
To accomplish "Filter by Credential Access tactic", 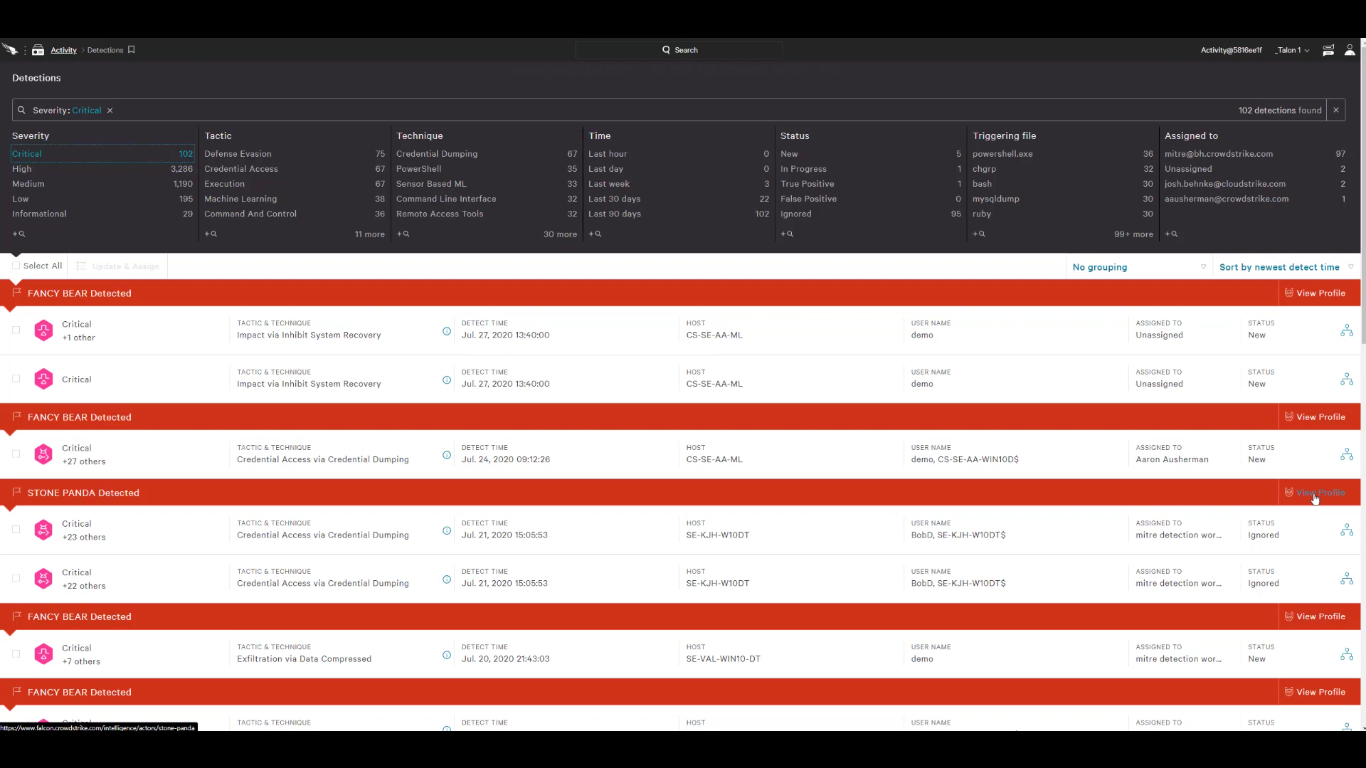I will click(x=294, y=169).
